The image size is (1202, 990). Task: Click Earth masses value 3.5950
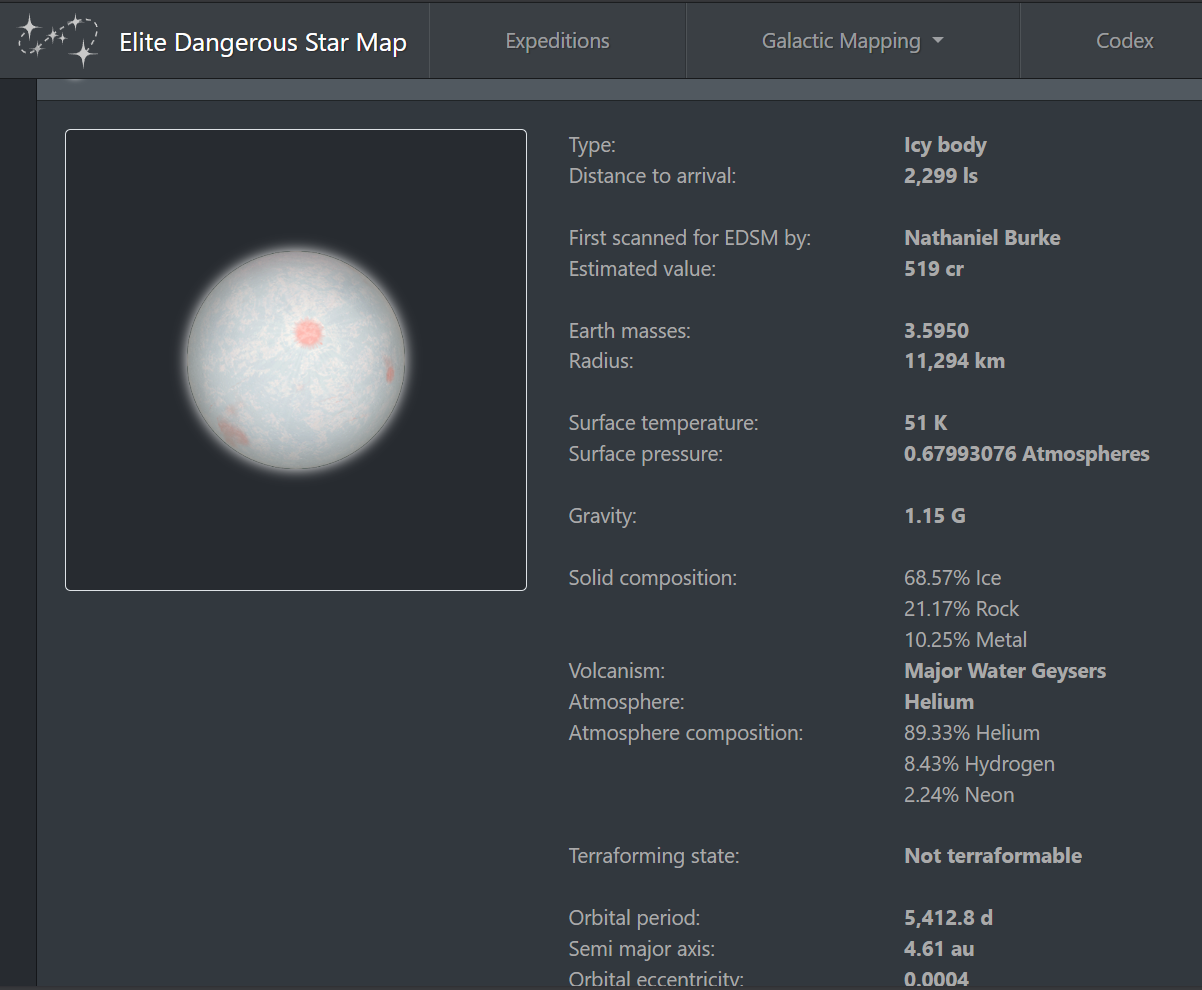[x=937, y=331]
